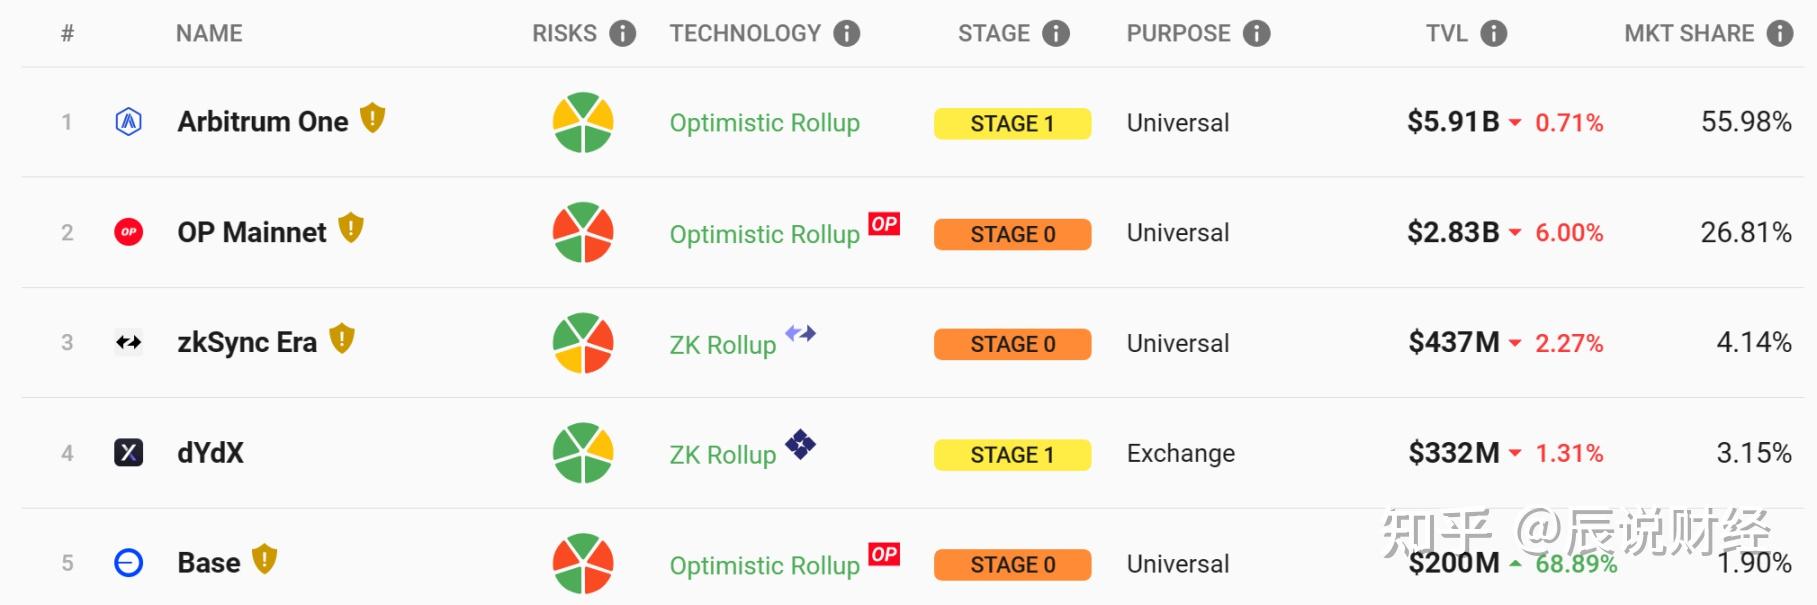This screenshot has height=605, width=1817.
Task: Click the STAGE 1 badge for Arbitrum One
Action: (1012, 124)
